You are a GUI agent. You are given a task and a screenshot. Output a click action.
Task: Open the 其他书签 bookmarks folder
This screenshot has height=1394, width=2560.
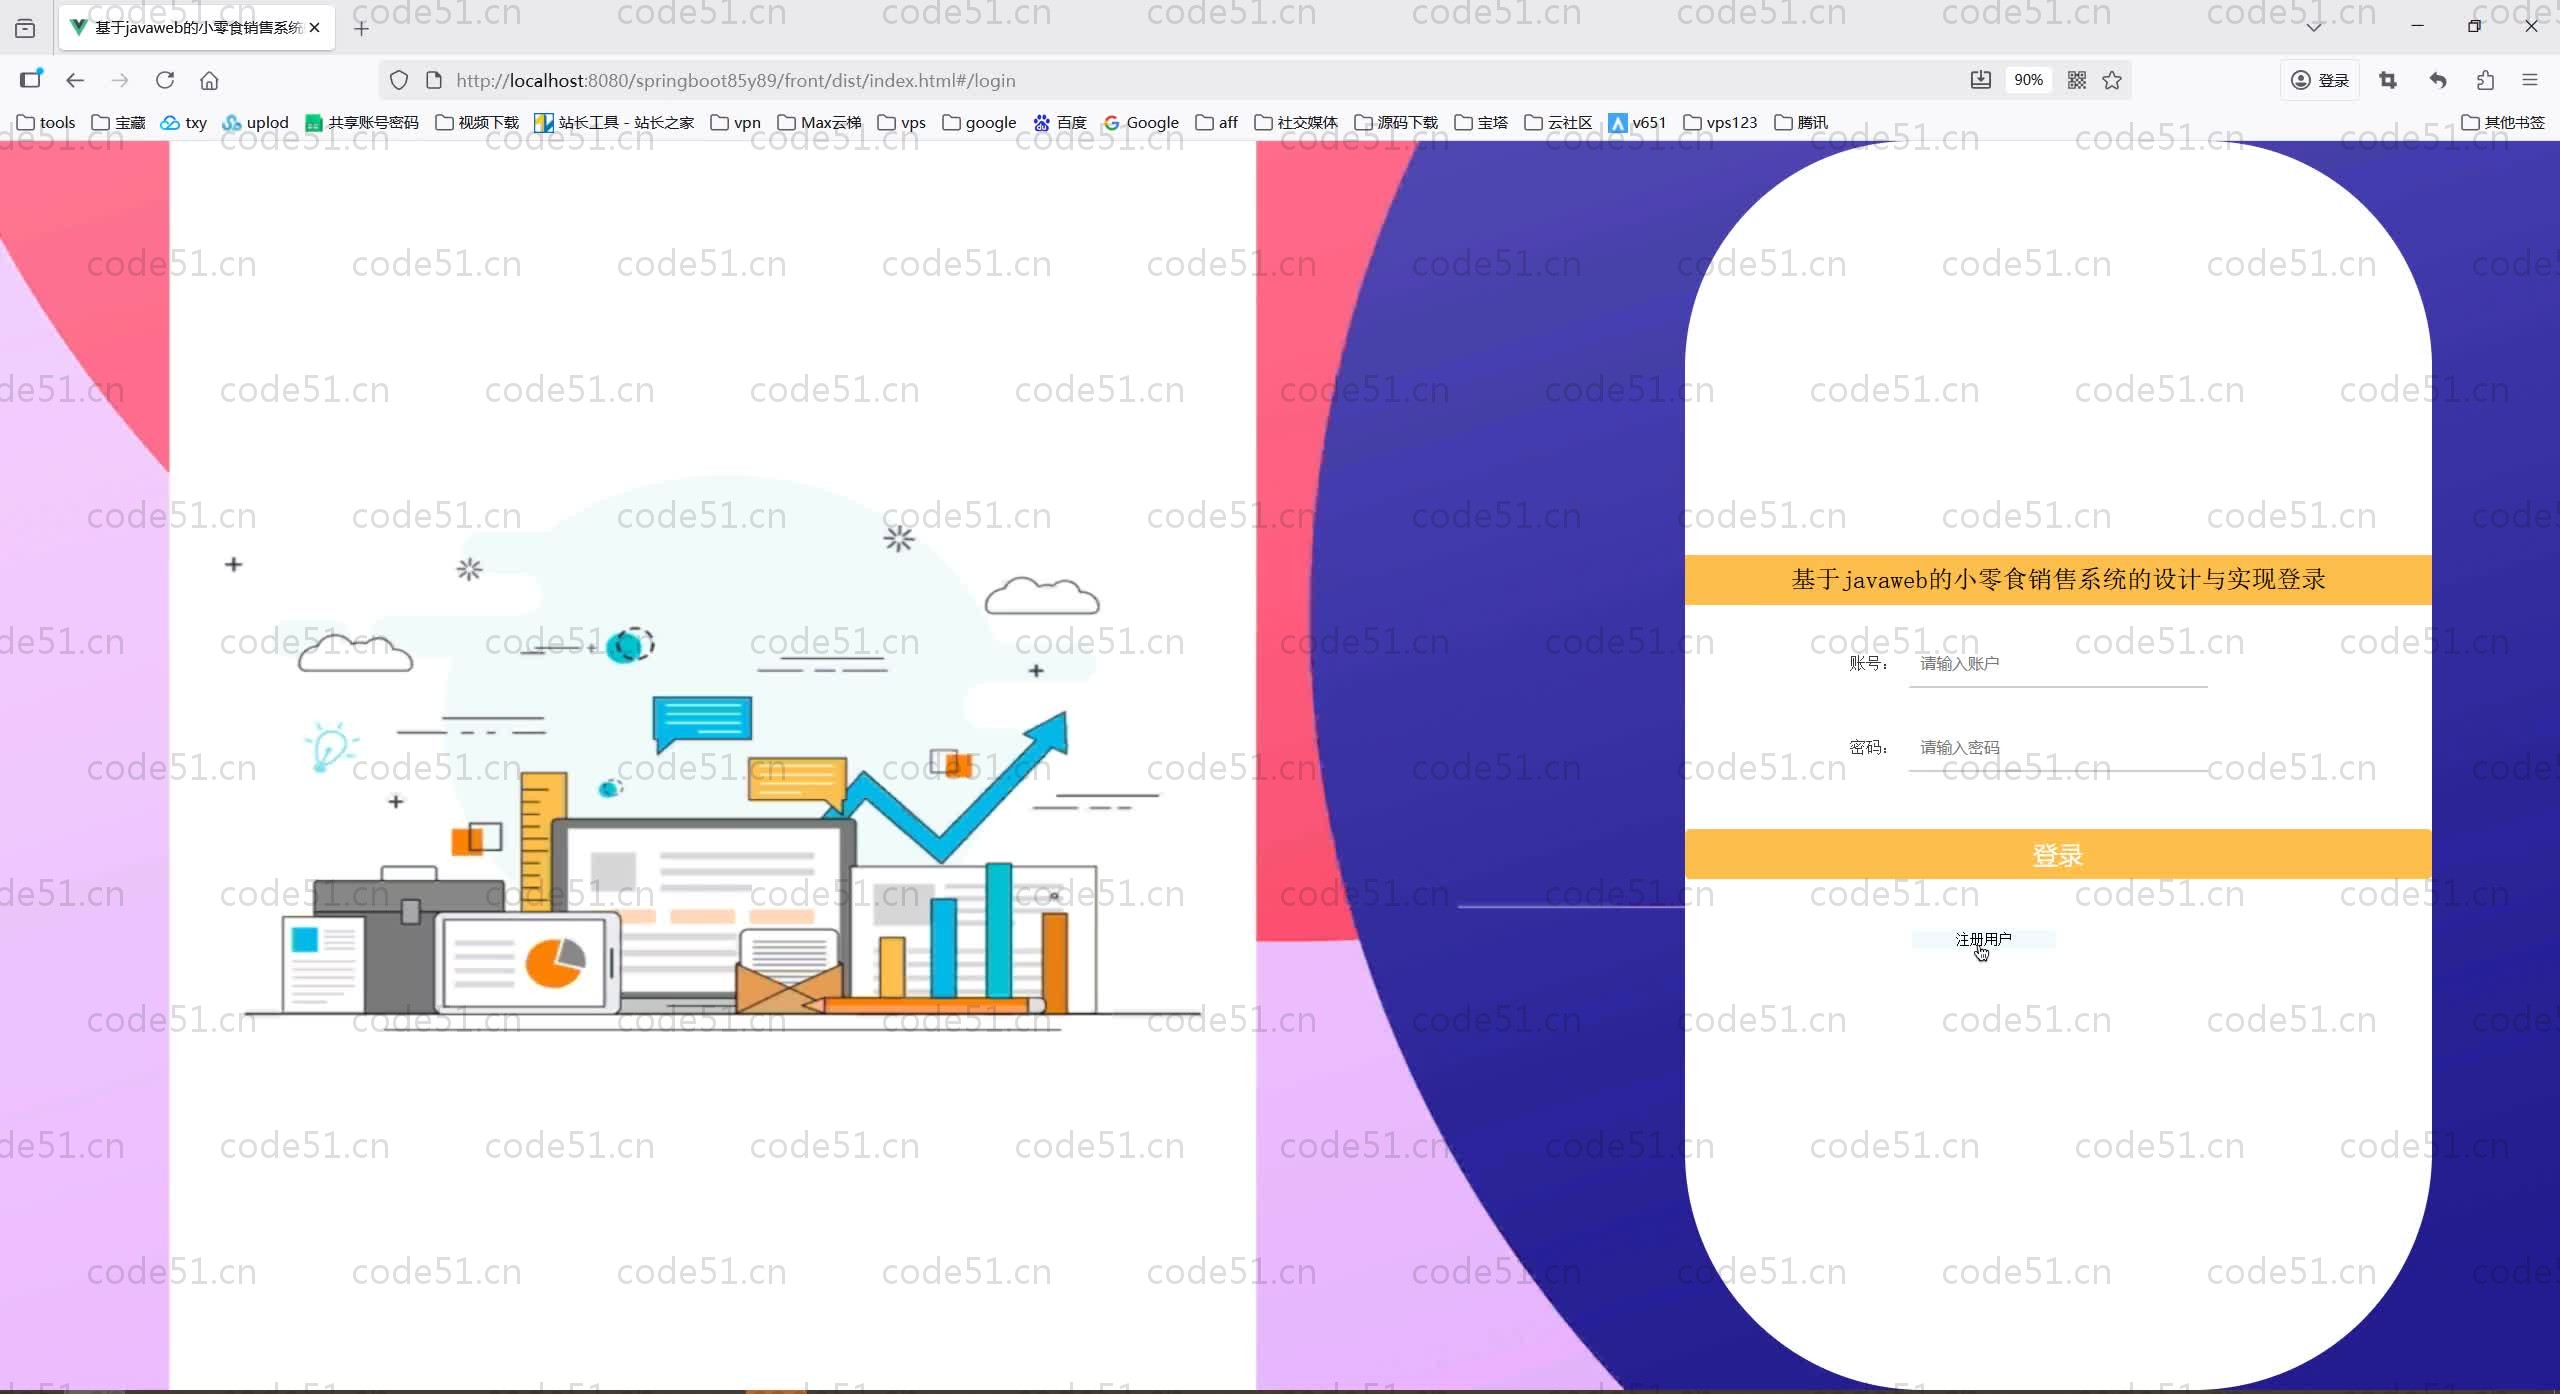coord(2502,122)
